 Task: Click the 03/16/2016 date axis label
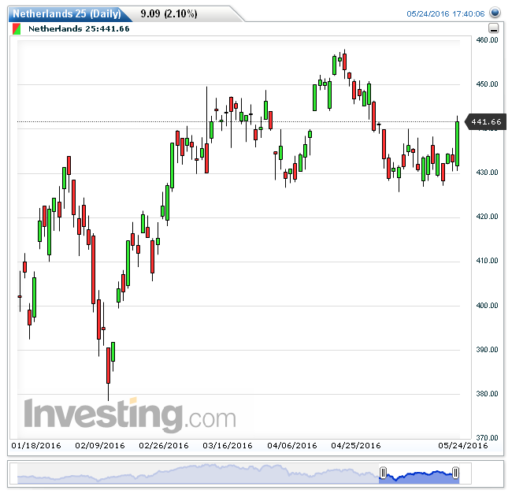(x=227, y=446)
